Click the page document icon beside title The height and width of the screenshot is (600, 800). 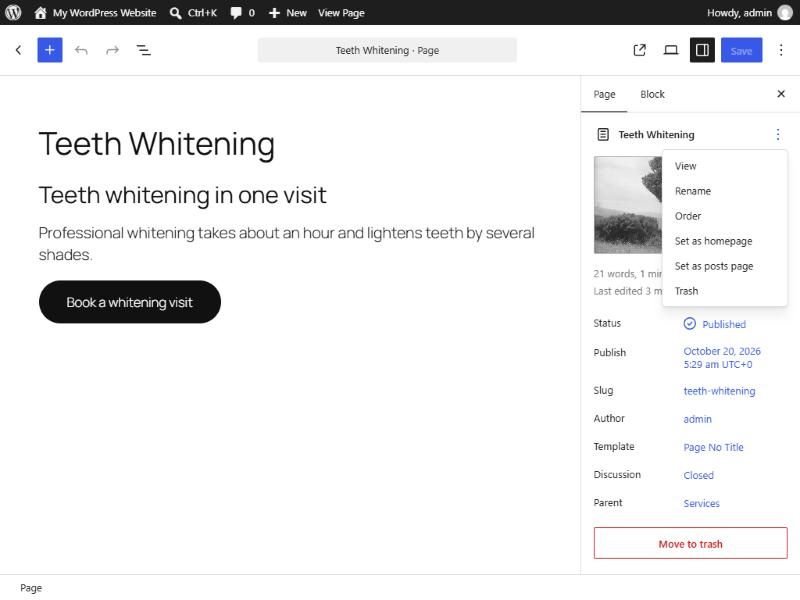603,134
